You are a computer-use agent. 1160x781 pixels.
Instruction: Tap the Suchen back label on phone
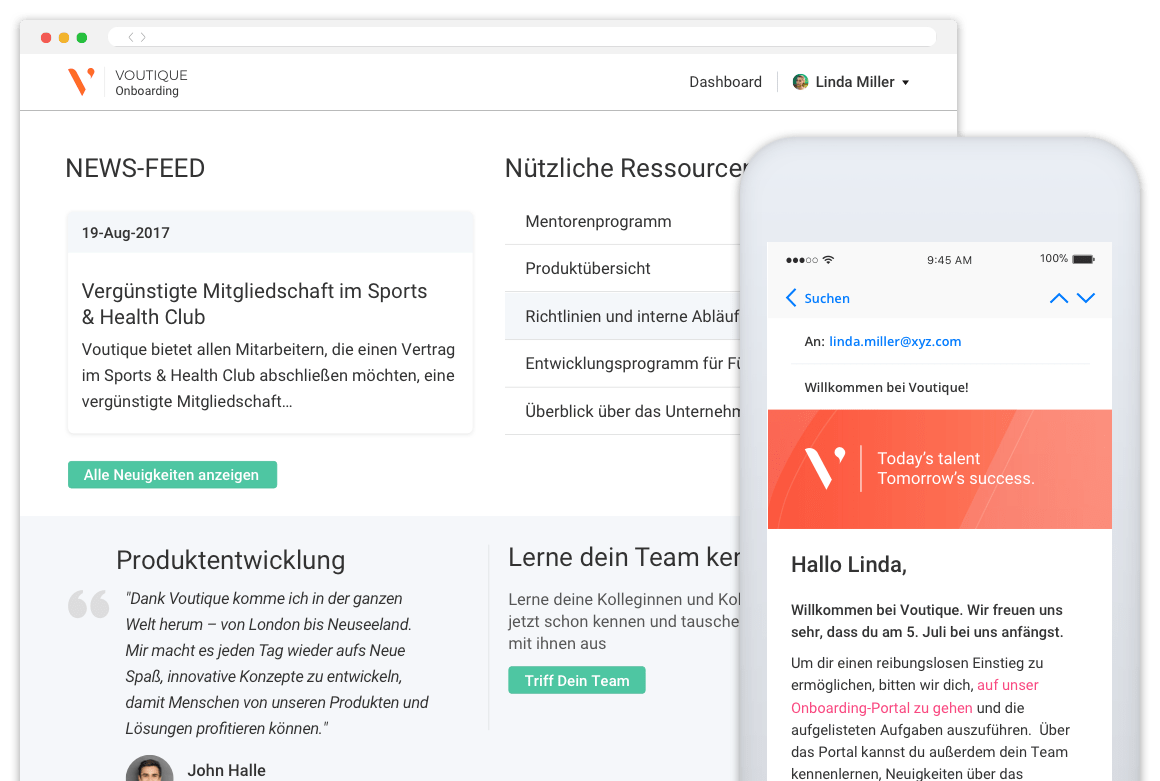click(x=827, y=299)
